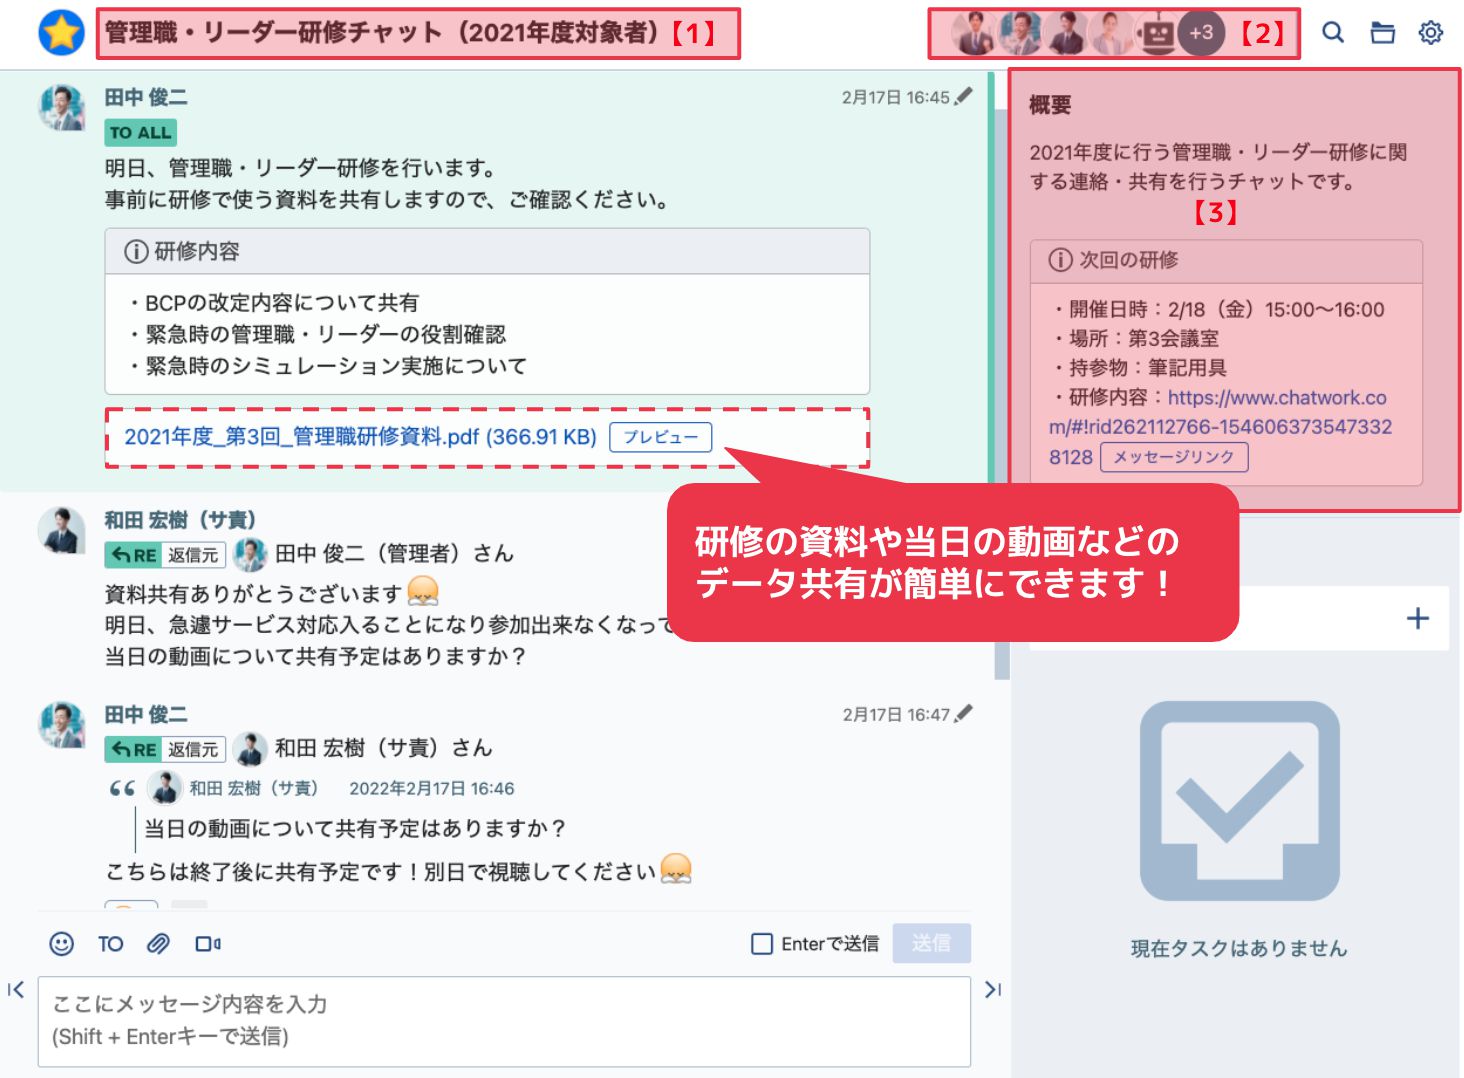Toggle the Enterで送信 checkbox
The image size is (1464, 1078).
pyautogui.click(x=762, y=944)
